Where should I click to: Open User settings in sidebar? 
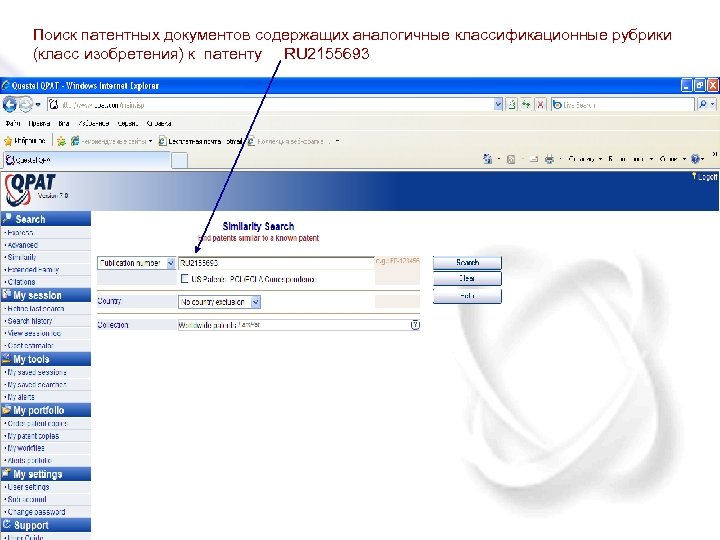click(x=27, y=487)
